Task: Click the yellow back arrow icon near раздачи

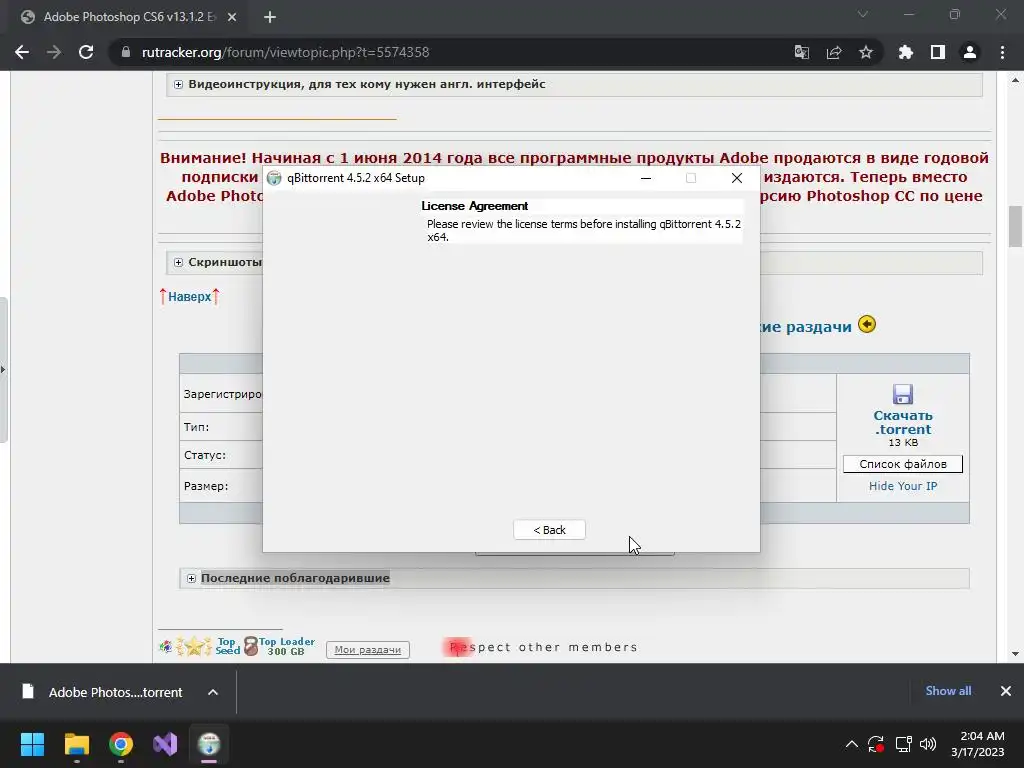Action: (x=867, y=324)
